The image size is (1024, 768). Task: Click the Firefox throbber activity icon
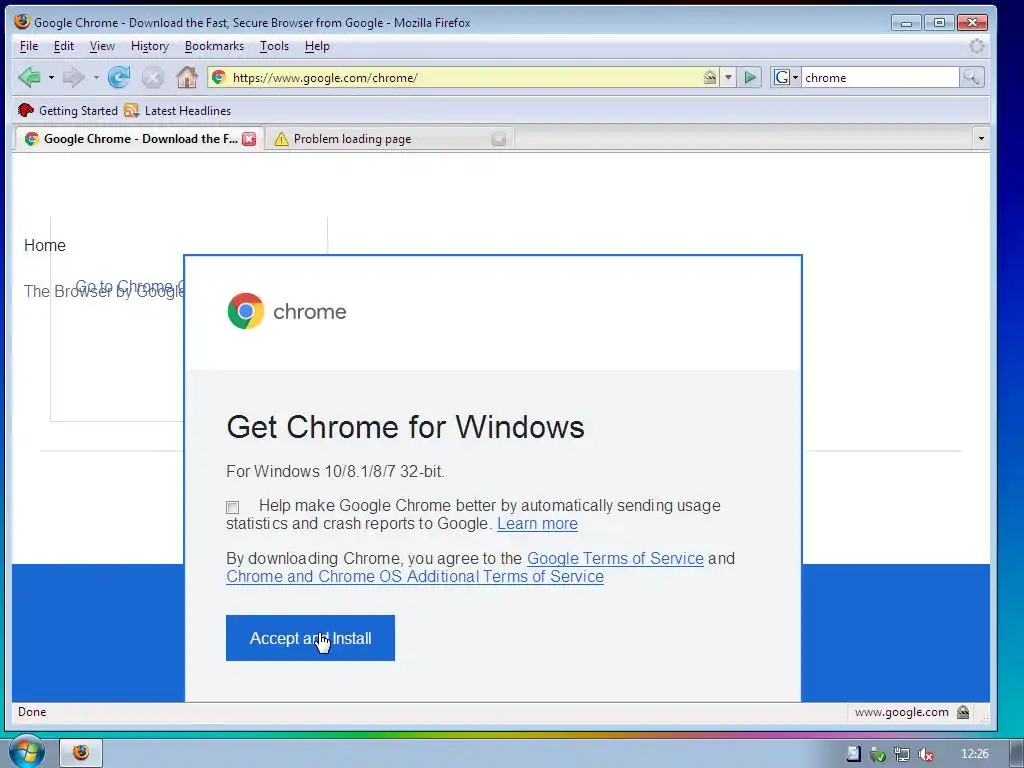tap(976, 46)
